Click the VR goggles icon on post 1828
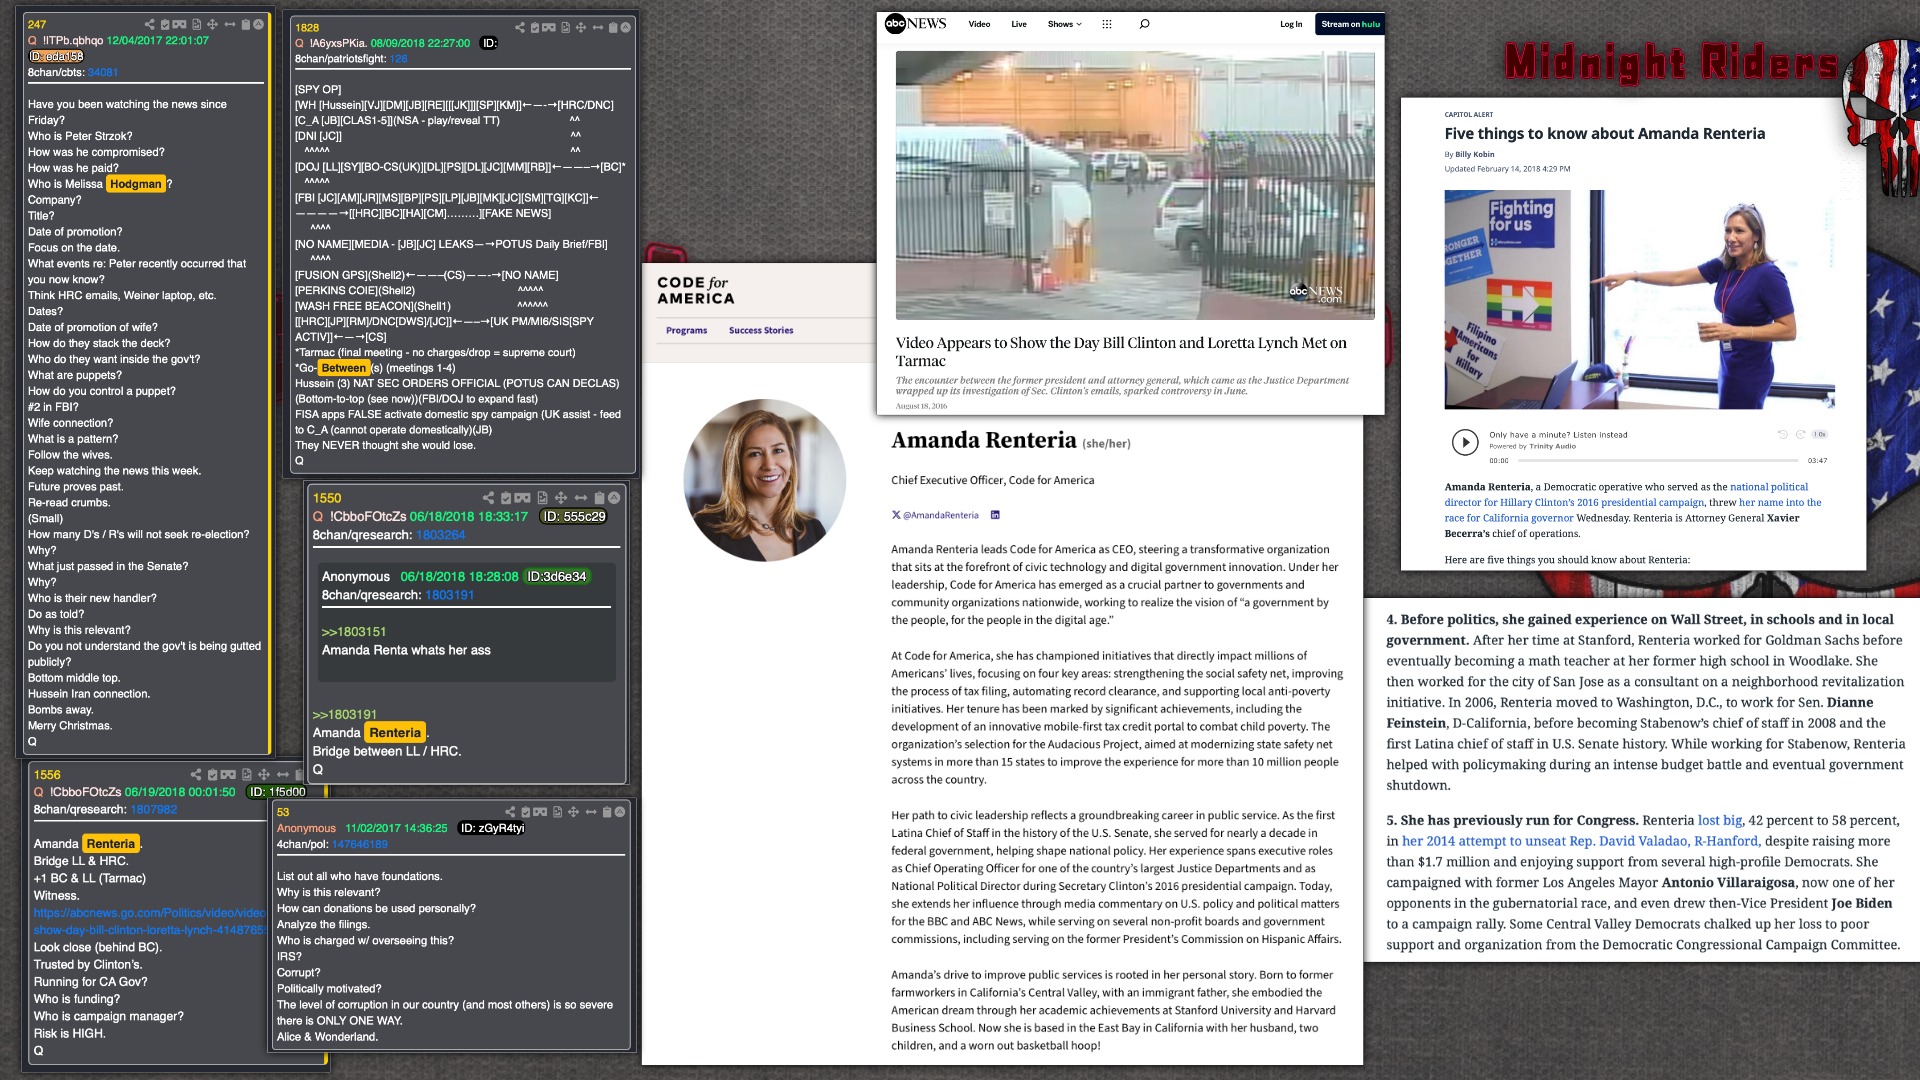The image size is (1920, 1080). [549, 27]
